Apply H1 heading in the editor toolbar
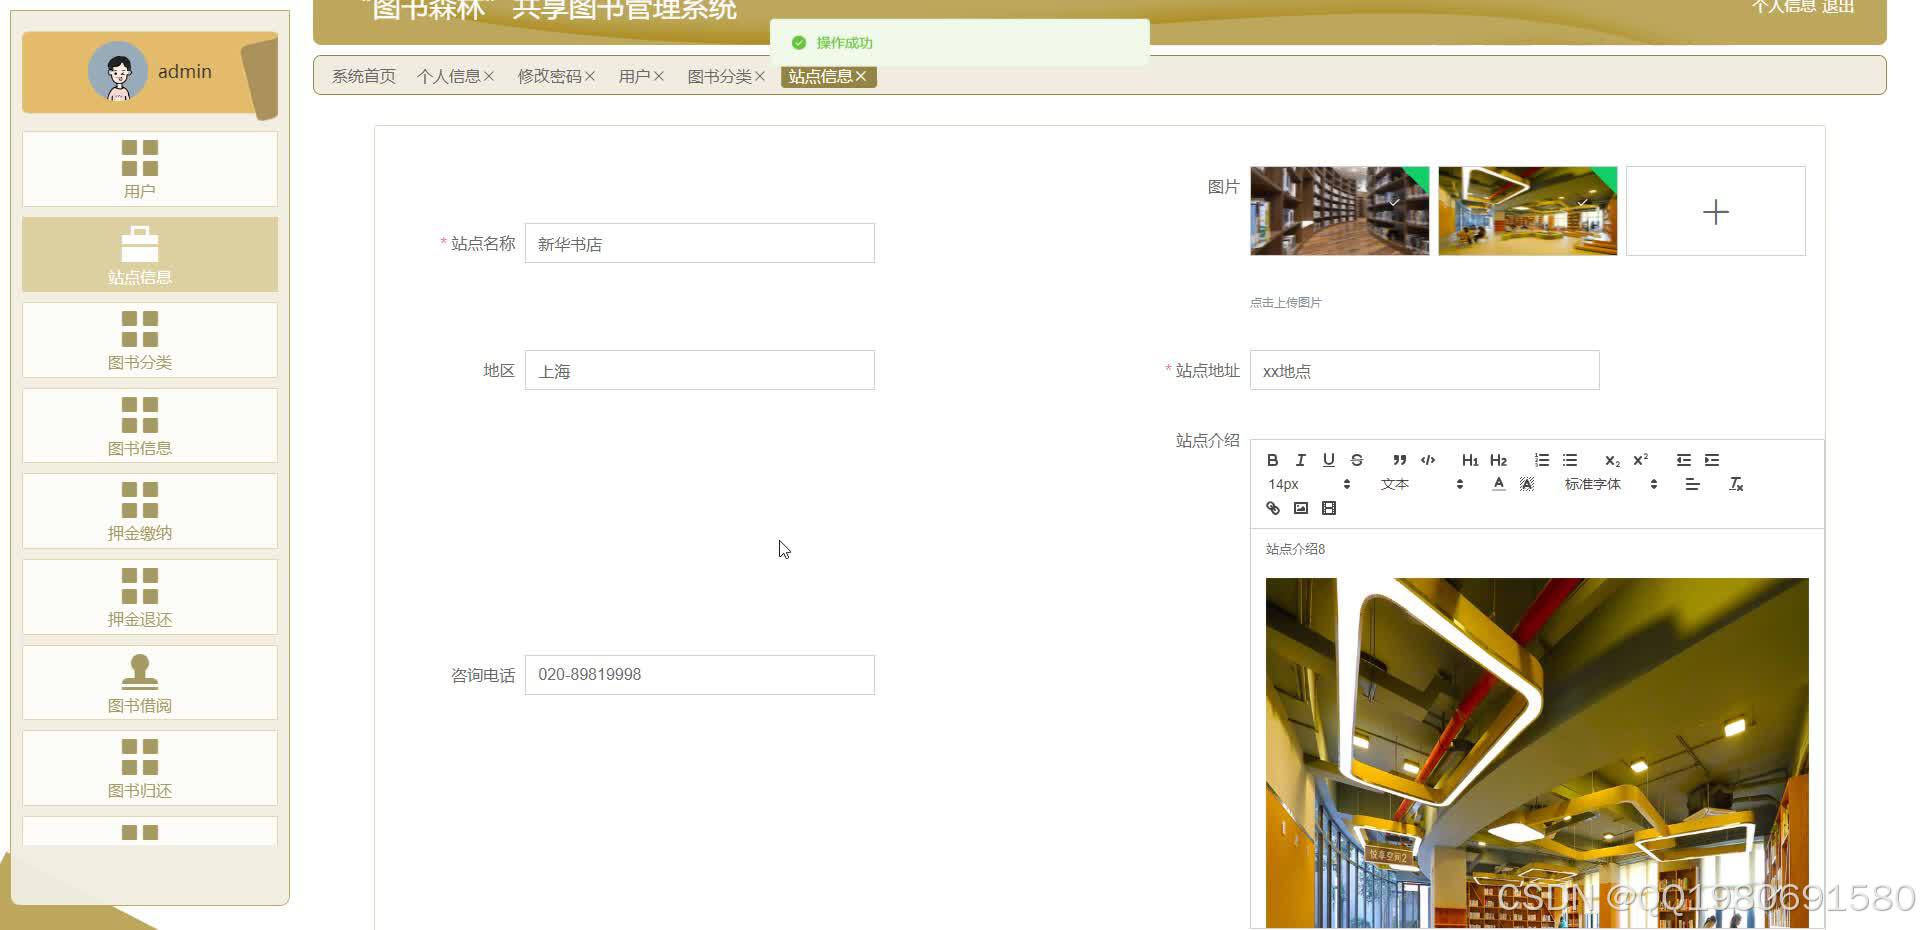Viewport: 1920px width, 930px height. (1470, 460)
